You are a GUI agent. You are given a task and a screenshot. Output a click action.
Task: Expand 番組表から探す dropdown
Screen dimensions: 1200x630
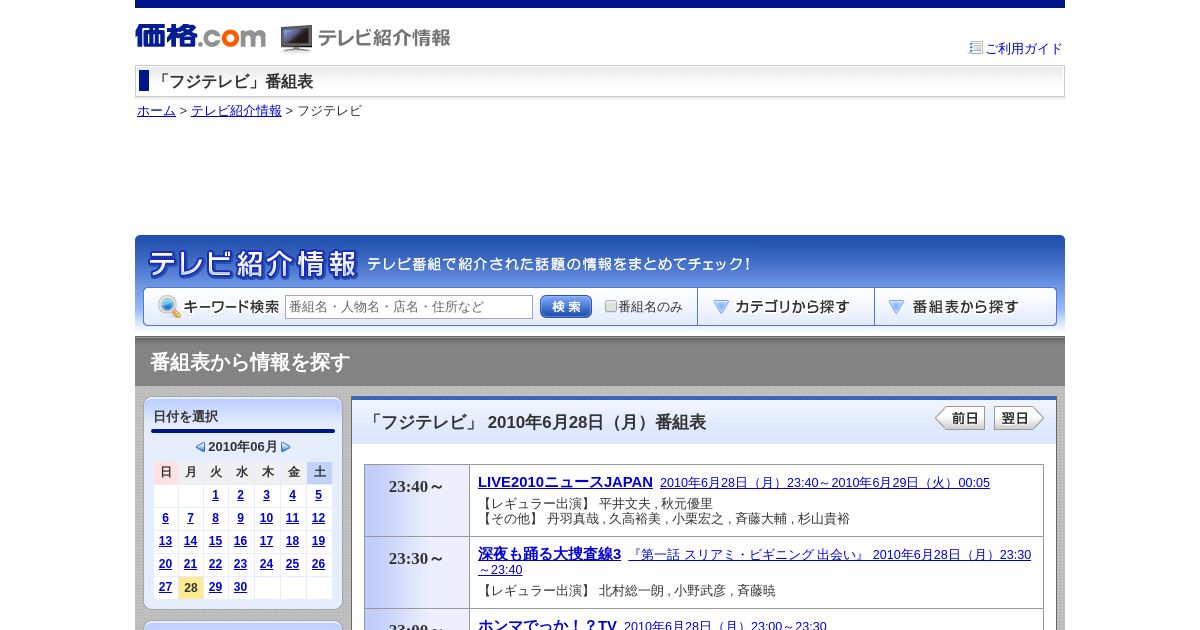pos(965,307)
